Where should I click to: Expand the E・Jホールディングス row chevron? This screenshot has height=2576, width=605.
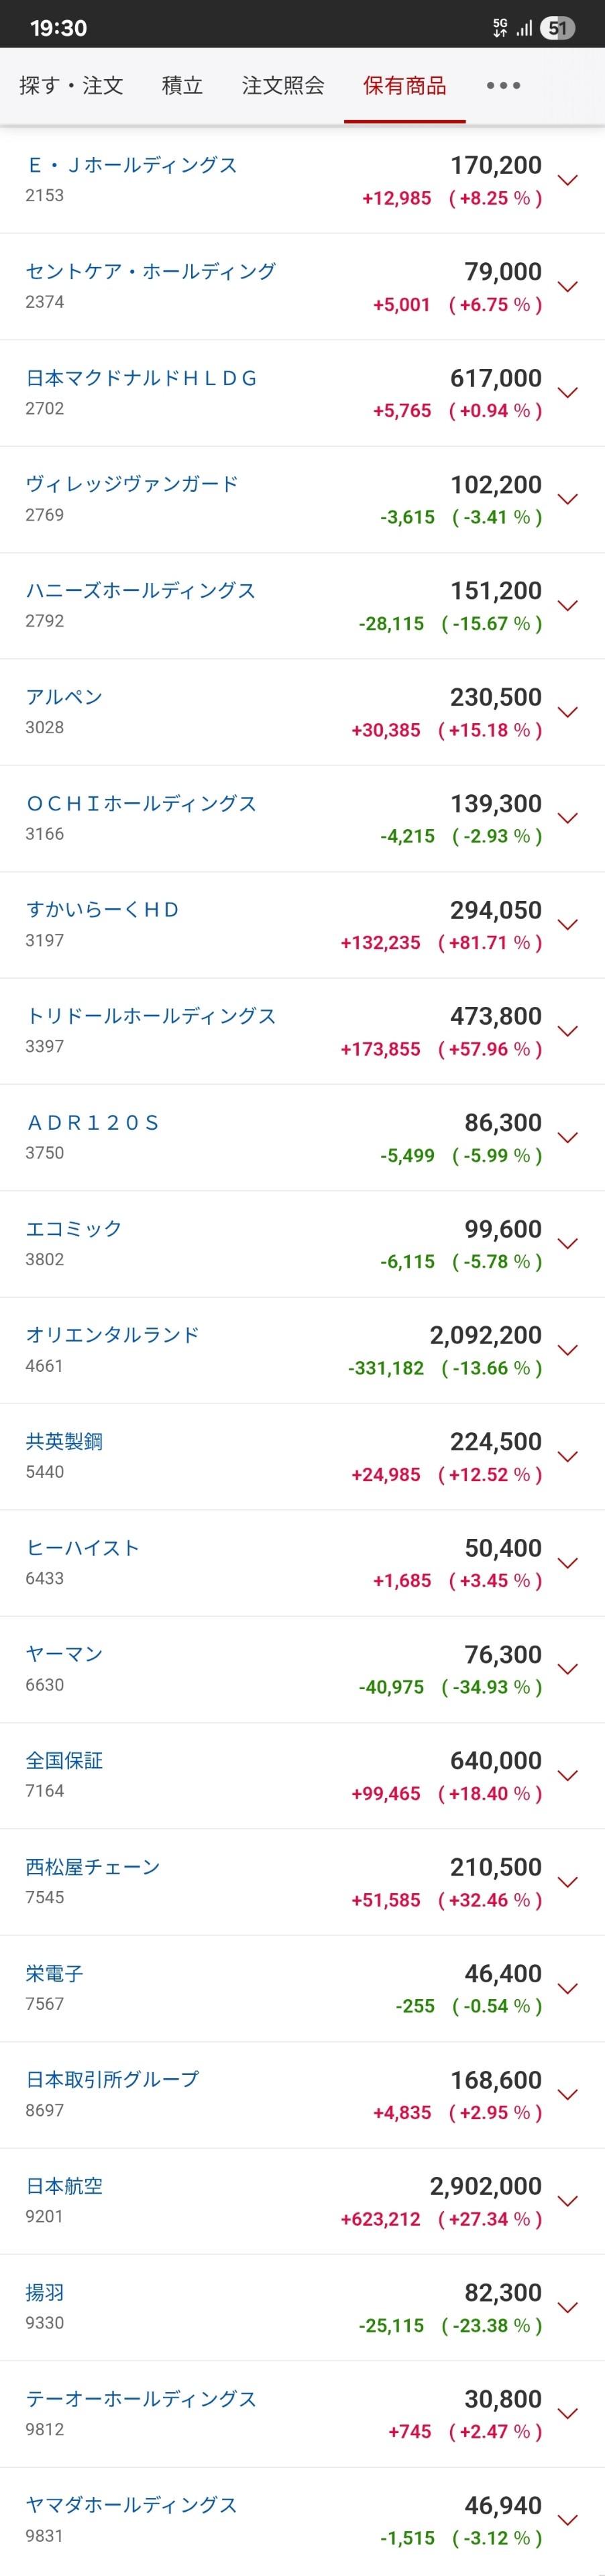point(568,180)
